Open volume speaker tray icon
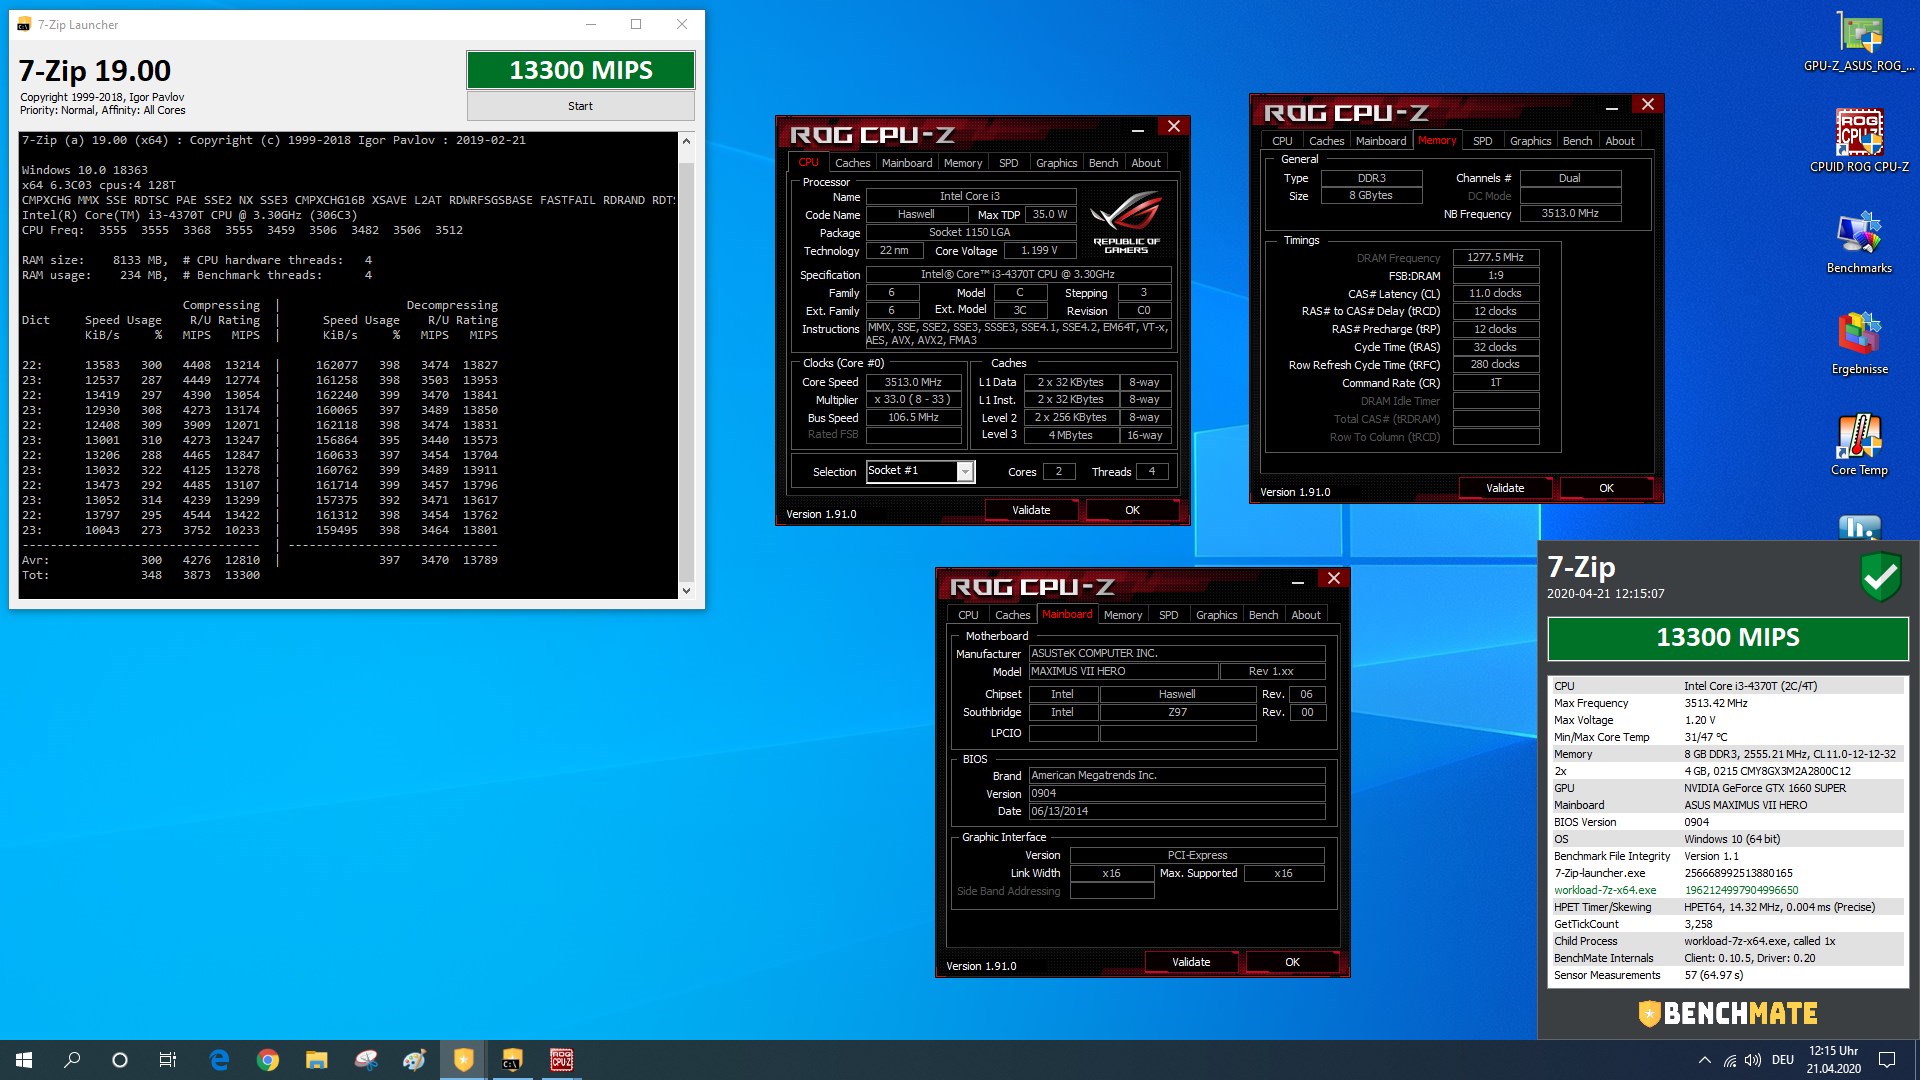 [x=1753, y=1060]
